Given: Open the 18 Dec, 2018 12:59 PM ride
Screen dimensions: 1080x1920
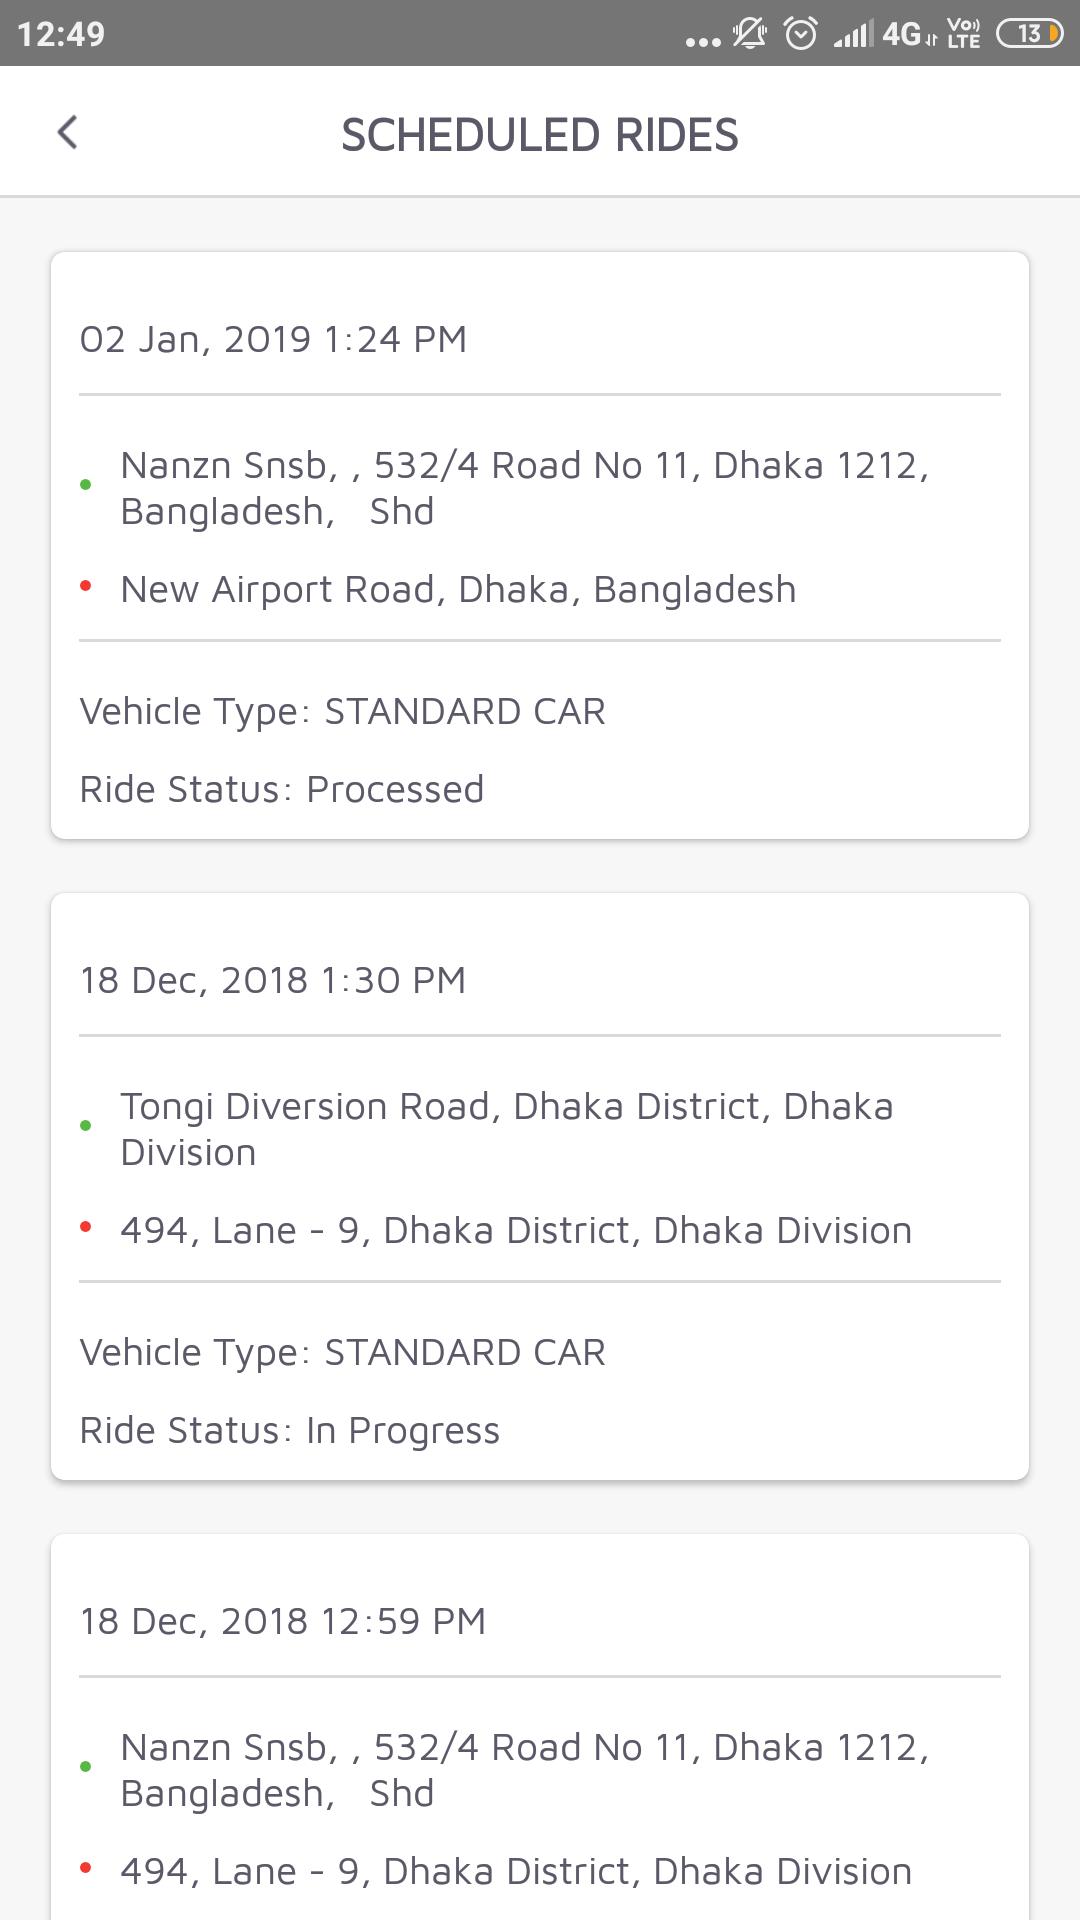Looking at the screenshot, I should coord(283,1621).
